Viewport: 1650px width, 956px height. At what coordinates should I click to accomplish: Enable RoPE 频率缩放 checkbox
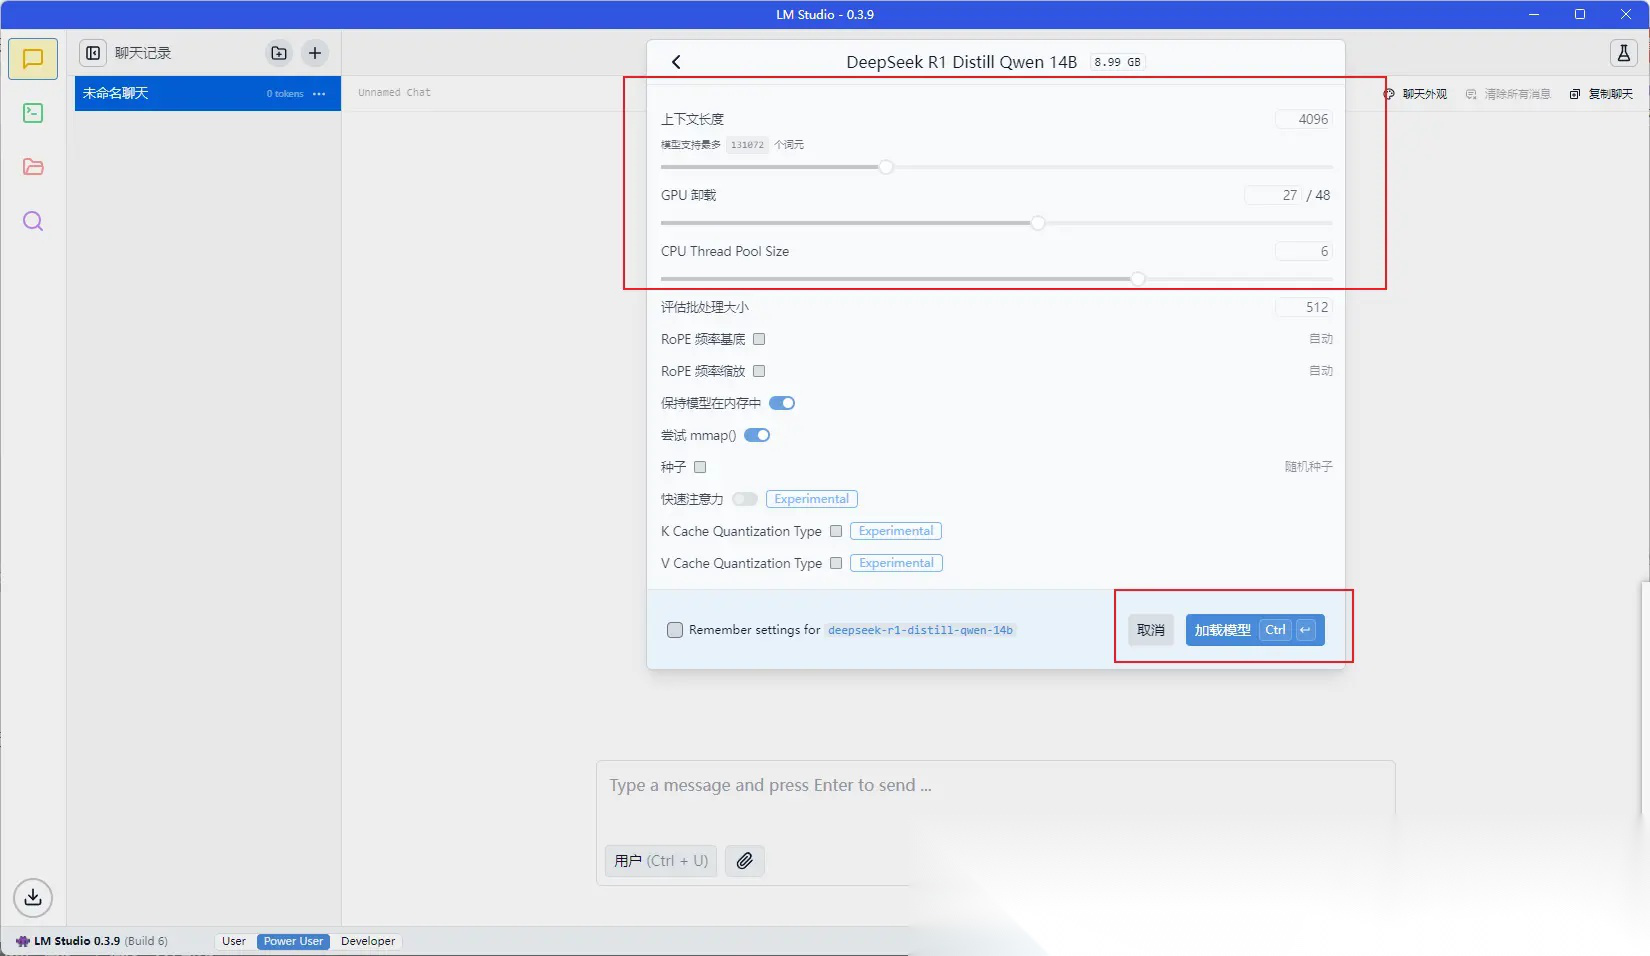[x=759, y=371]
